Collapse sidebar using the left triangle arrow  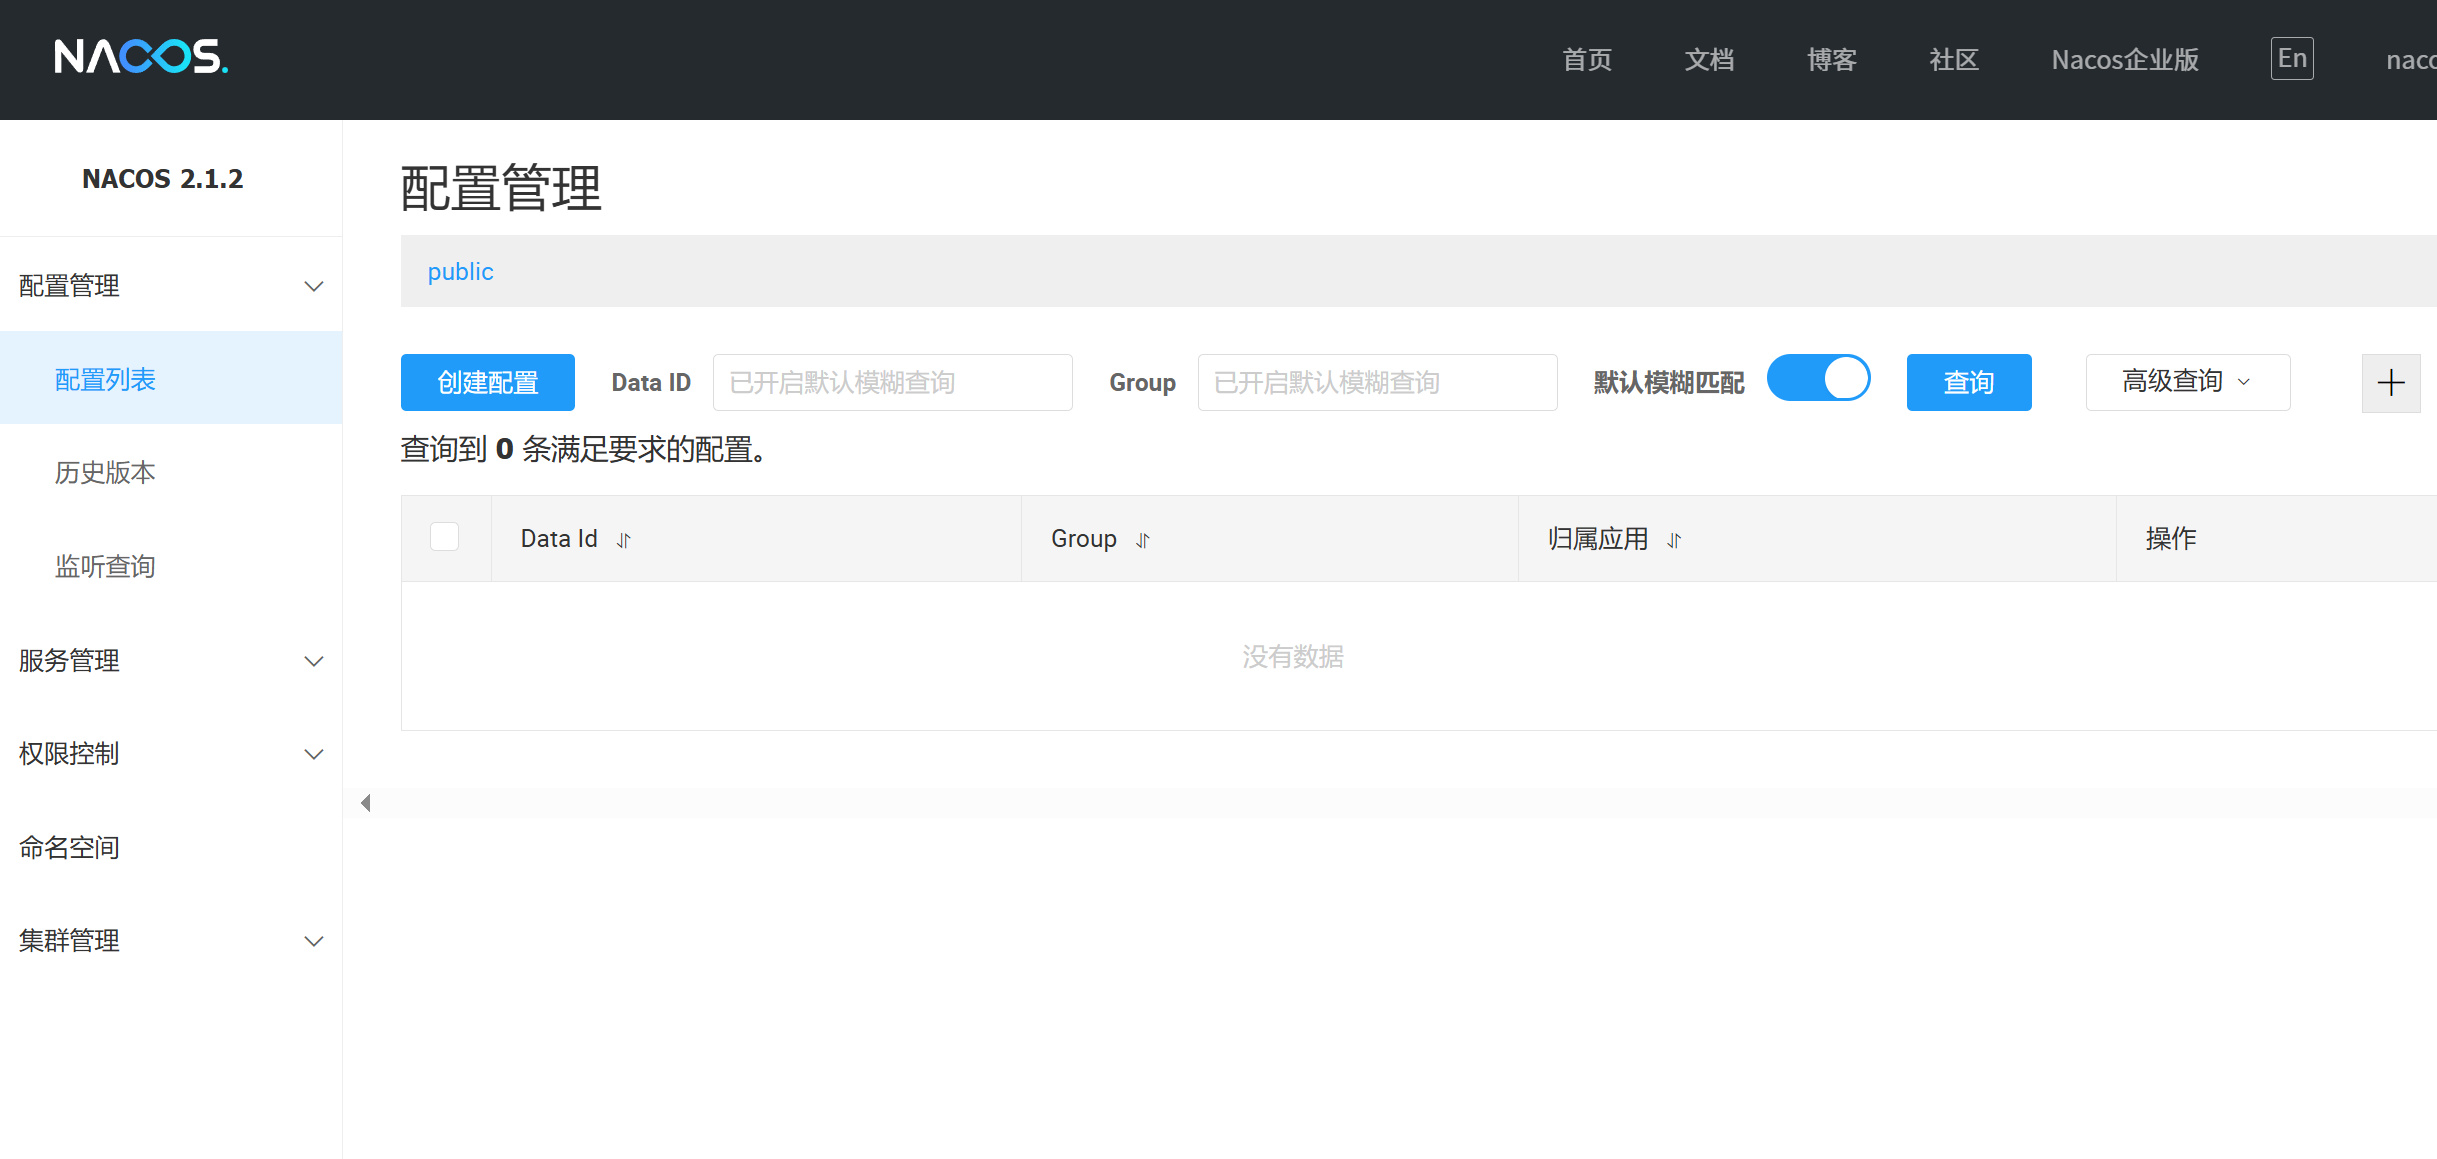pyautogui.click(x=366, y=803)
